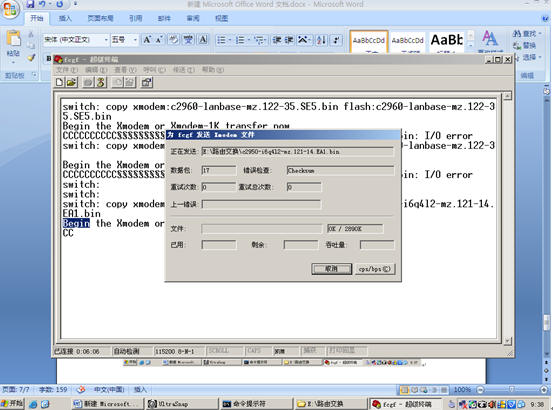The height and width of the screenshot is (410, 553).
Task: Switch to UltraSnap in the taskbar
Action: [x=182, y=404]
